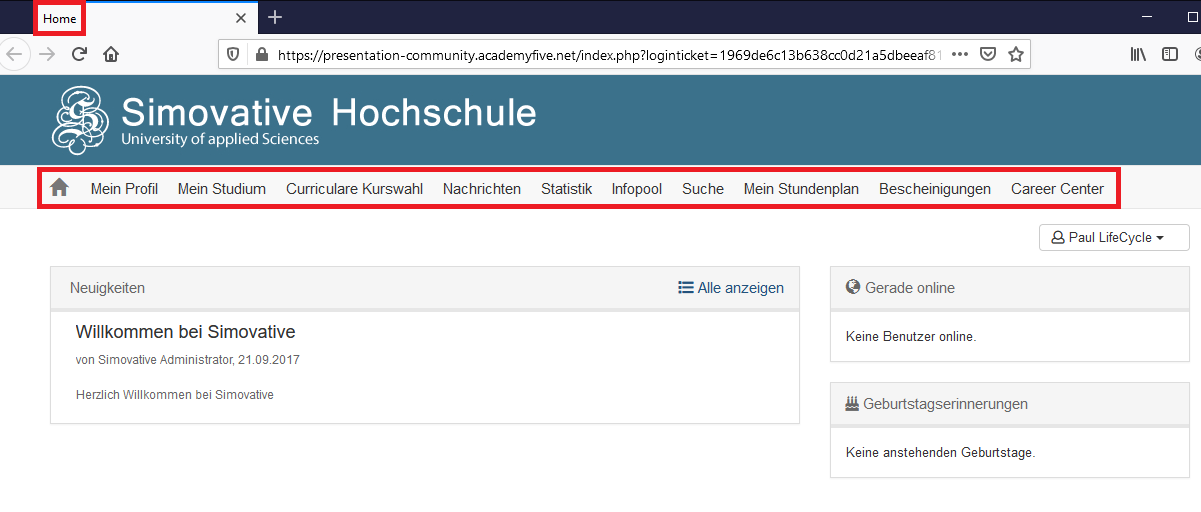
Task: Click the home icon in navigation bar
Action: (59, 188)
